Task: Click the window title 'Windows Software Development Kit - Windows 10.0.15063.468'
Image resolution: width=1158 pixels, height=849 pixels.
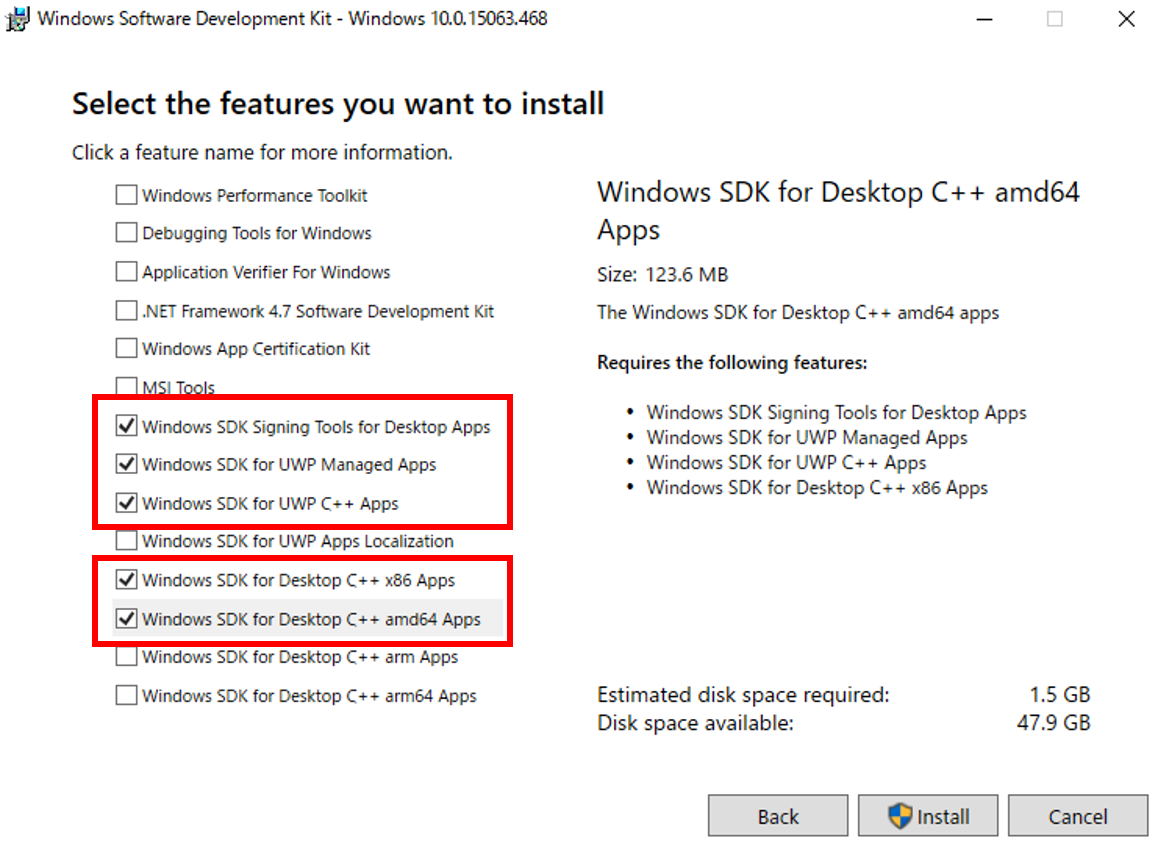Action: (x=292, y=18)
